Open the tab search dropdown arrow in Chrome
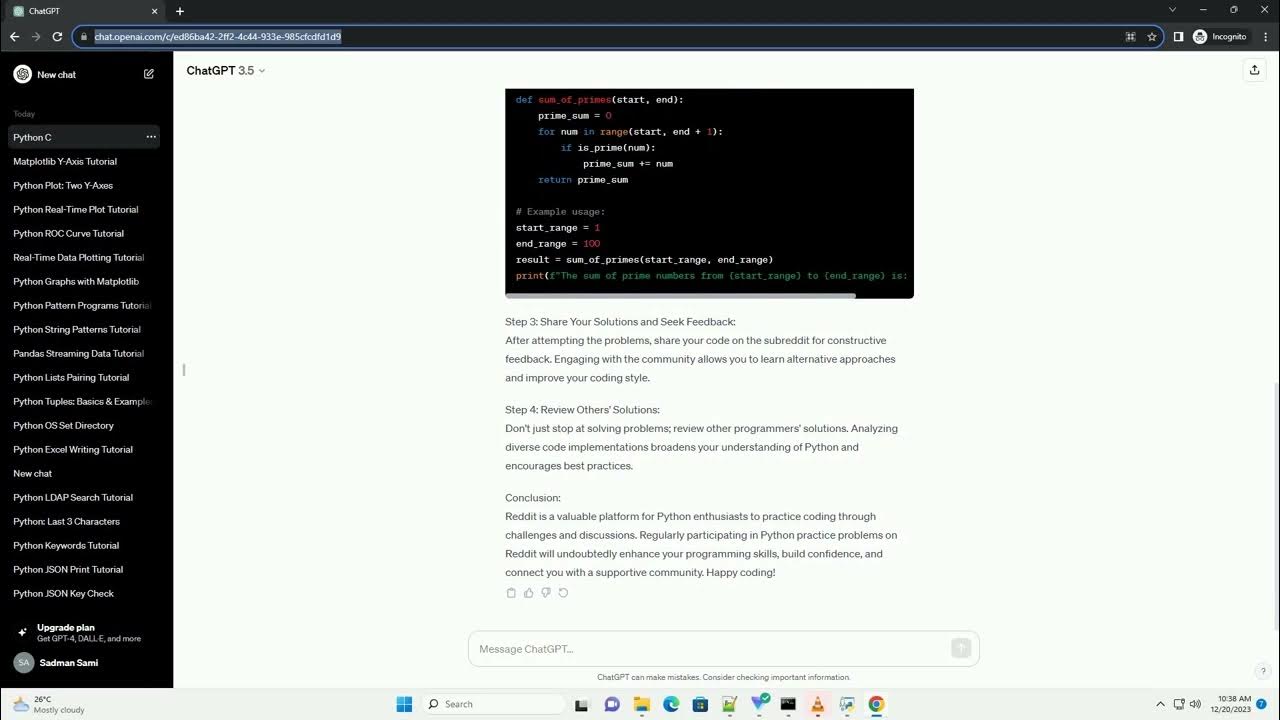1280x720 pixels. click(1173, 10)
